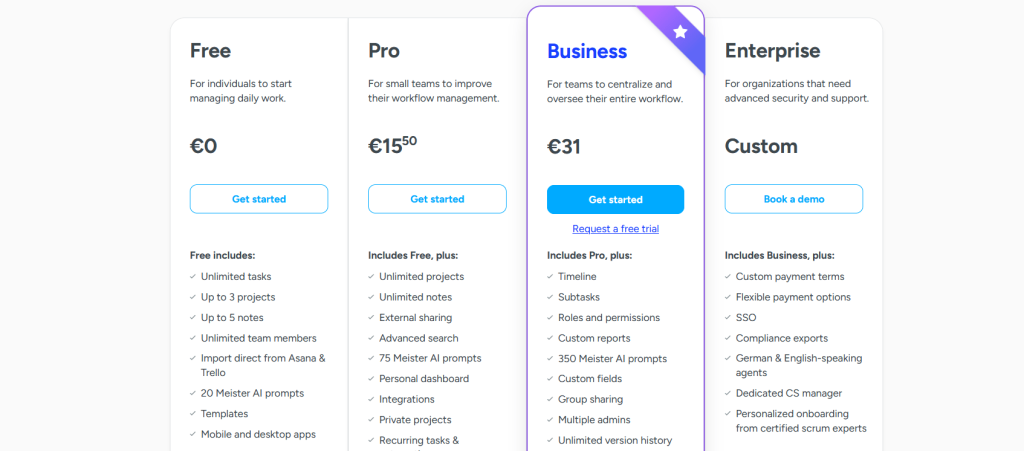Image resolution: width=1024 pixels, height=451 pixels.
Task: Click the checkmark beside Unlimited tasks
Action: [x=192, y=277]
